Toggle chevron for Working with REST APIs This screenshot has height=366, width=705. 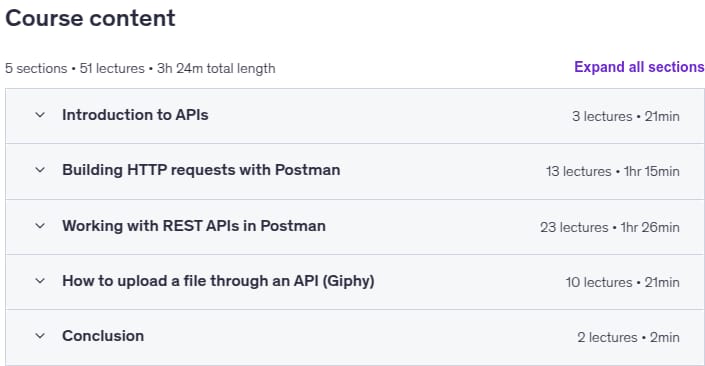click(x=40, y=226)
